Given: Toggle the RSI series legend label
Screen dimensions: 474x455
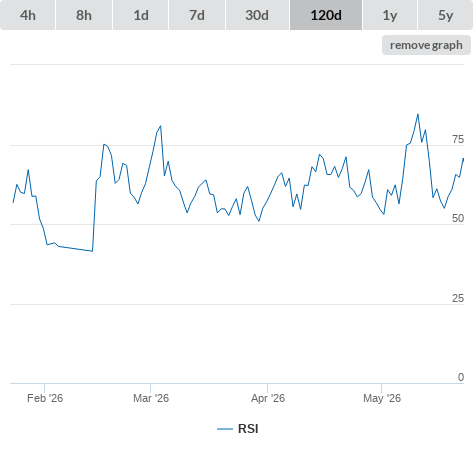Looking at the screenshot, I should (248, 429).
